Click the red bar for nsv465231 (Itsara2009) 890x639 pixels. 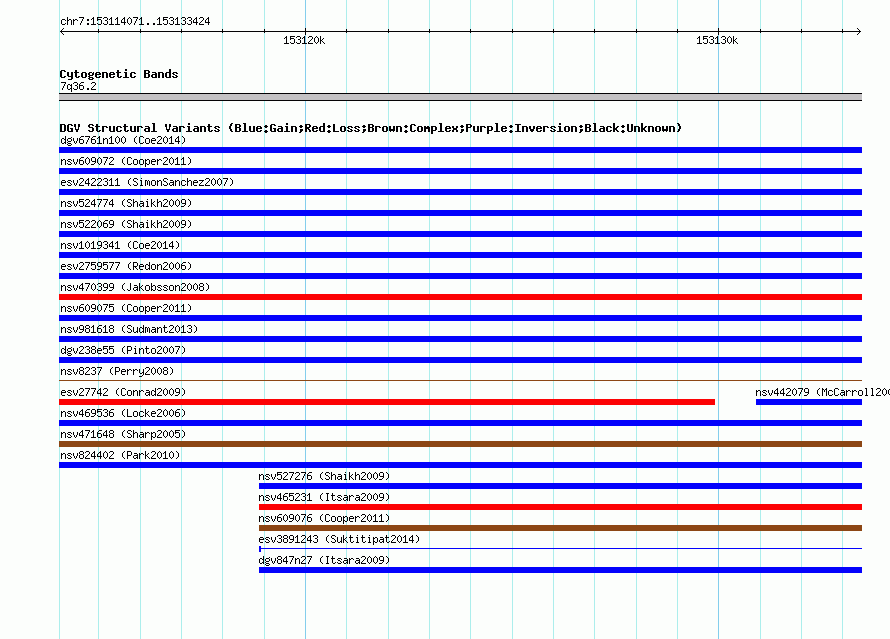click(560, 507)
